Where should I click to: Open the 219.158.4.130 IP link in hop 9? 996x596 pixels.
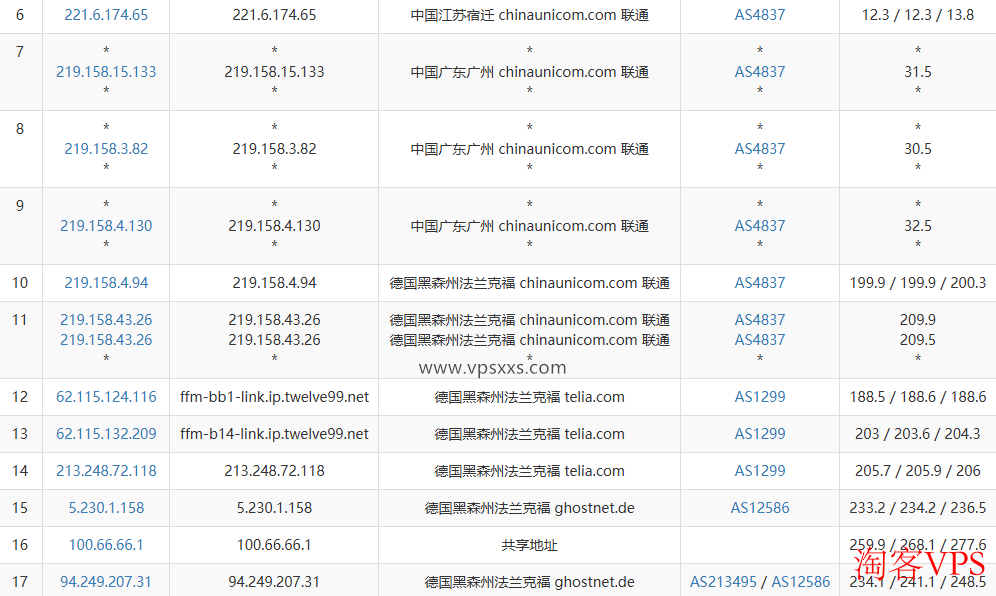pyautogui.click(x=106, y=226)
